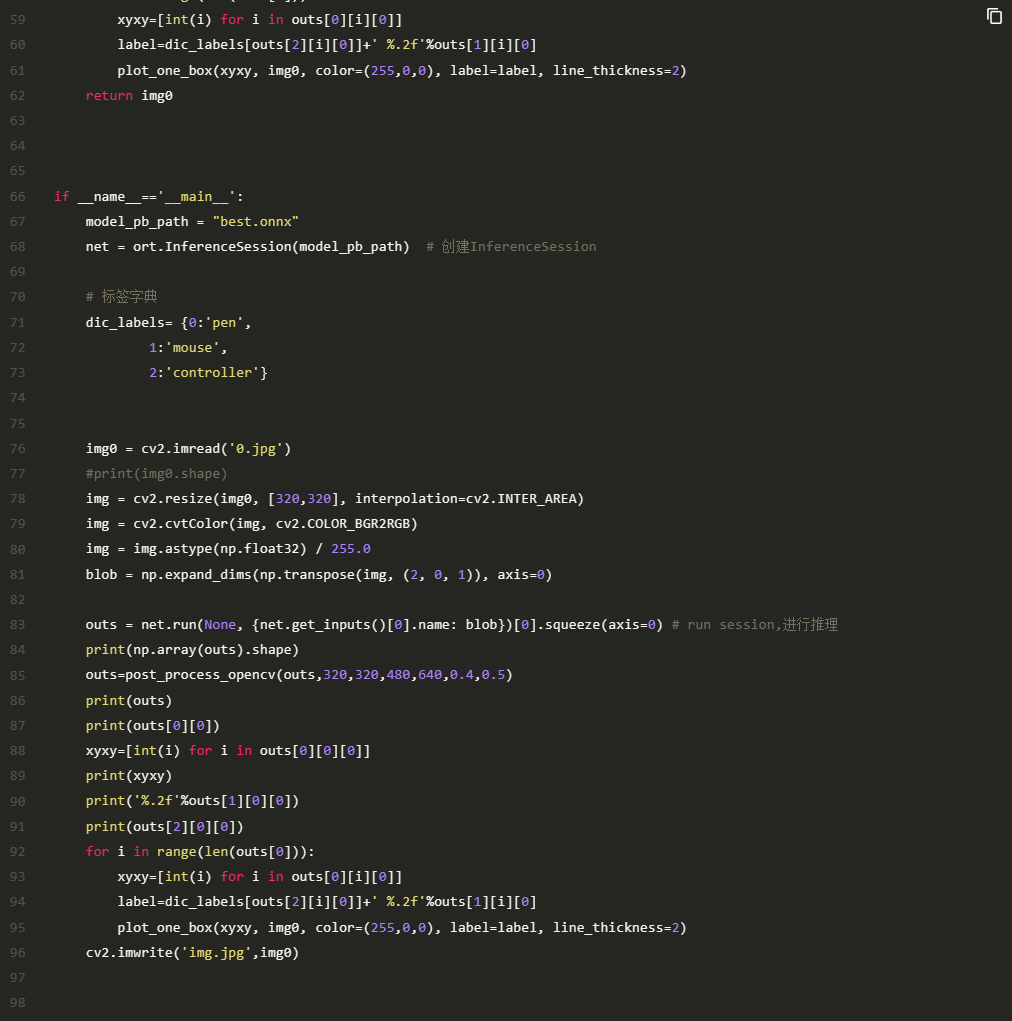This screenshot has width=1012, height=1021.
Task: Click 'ort.InferenceSession' on line 68
Action: 212,247
